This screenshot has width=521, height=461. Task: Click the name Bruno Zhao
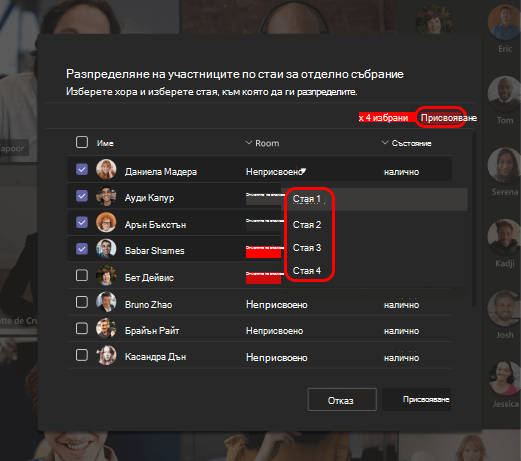click(x=148, y=305)
